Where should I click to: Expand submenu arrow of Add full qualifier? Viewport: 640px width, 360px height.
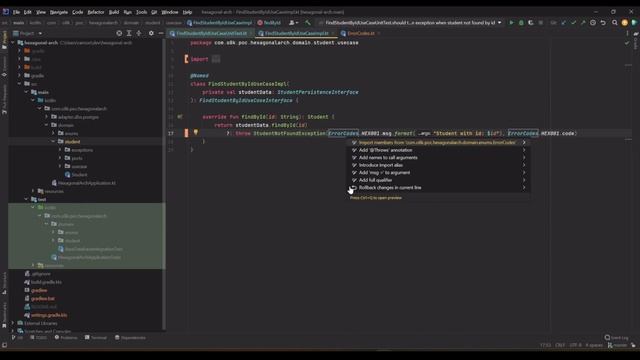click(x=524, y=180)
